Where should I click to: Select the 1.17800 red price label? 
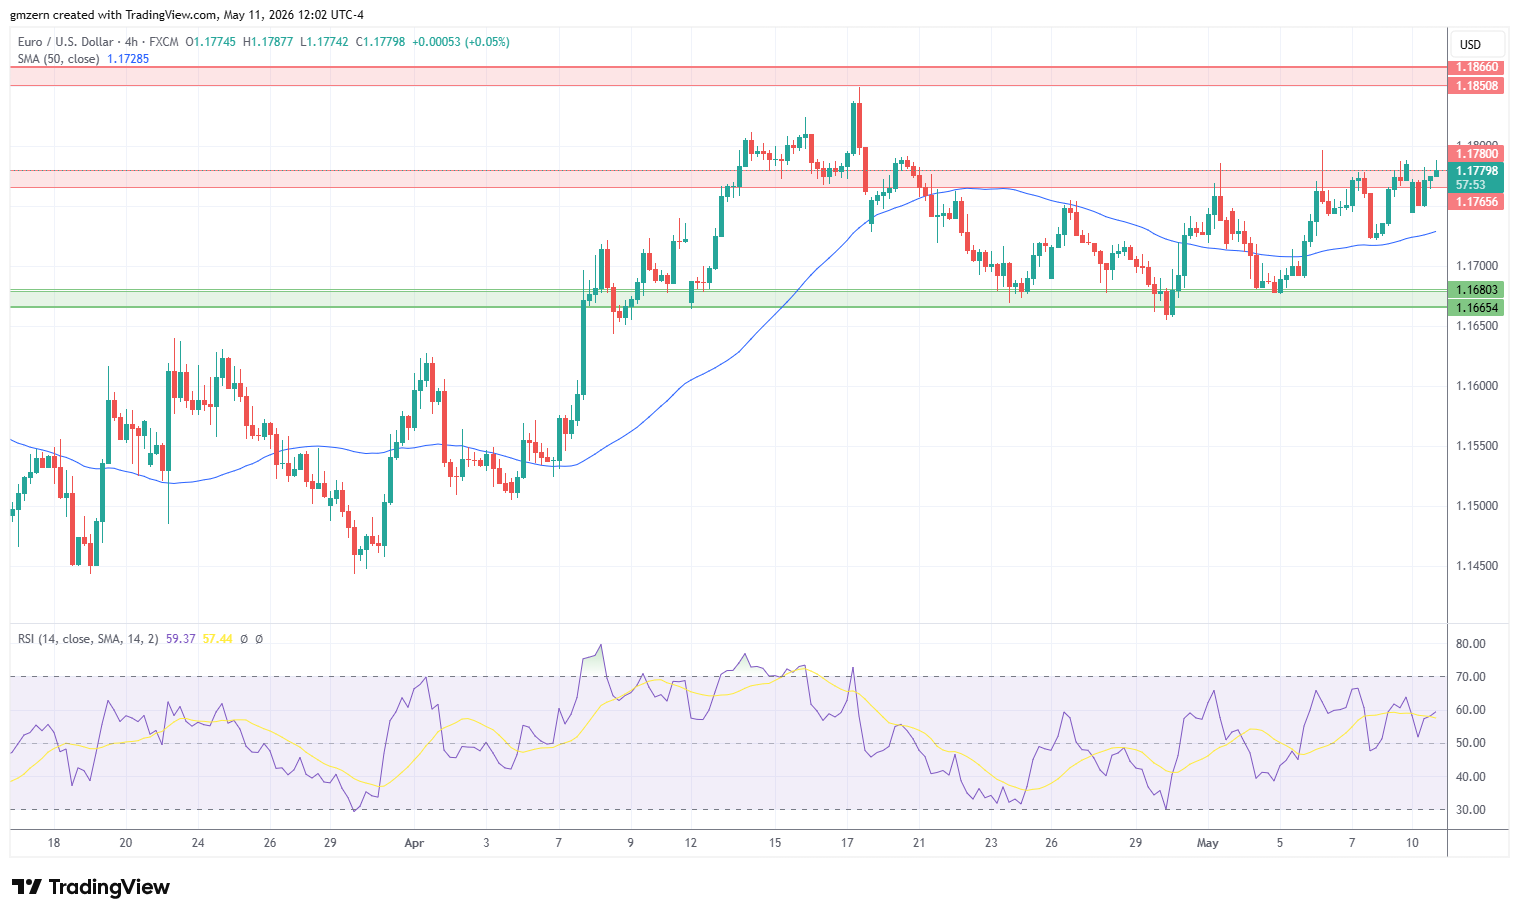[1476, 154]
